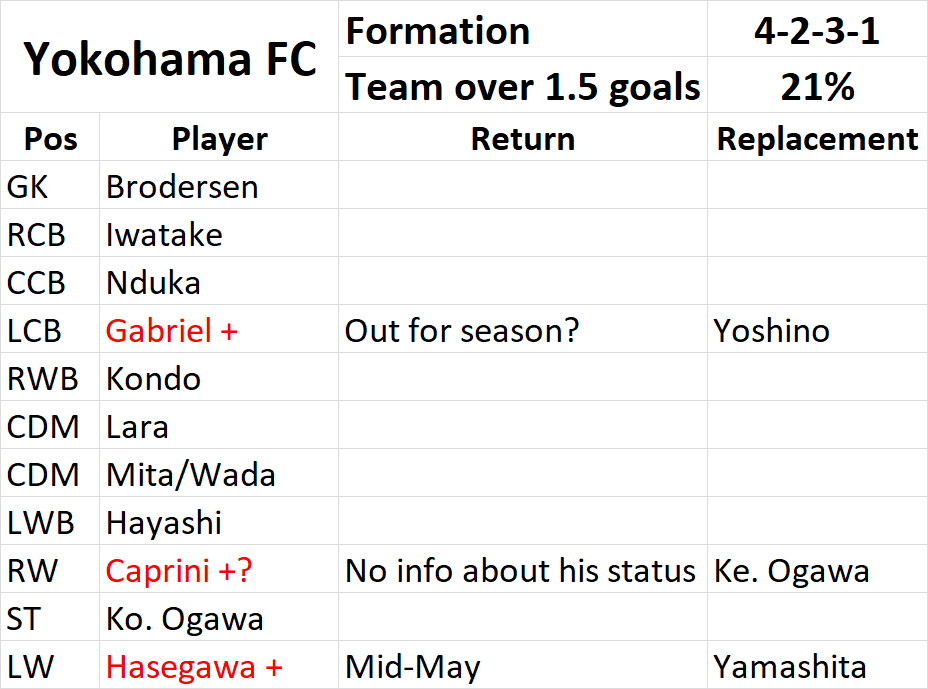Click the Formation label cell
The image size is (928, 689).
(523, 29)
